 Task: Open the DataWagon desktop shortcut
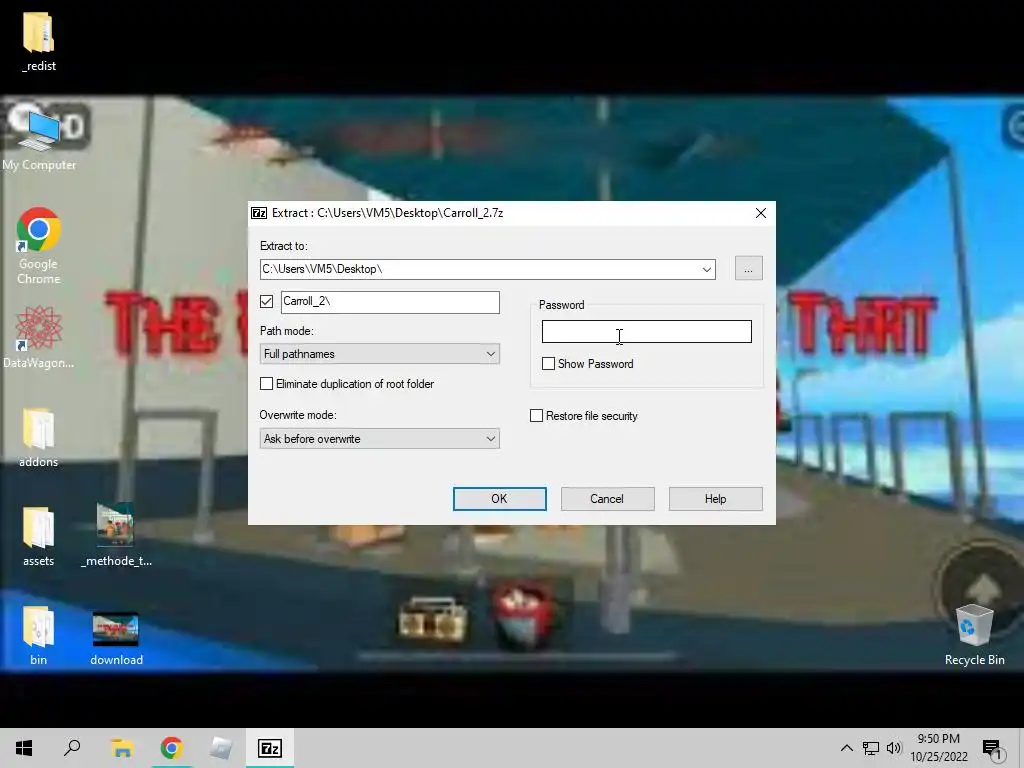39,337
